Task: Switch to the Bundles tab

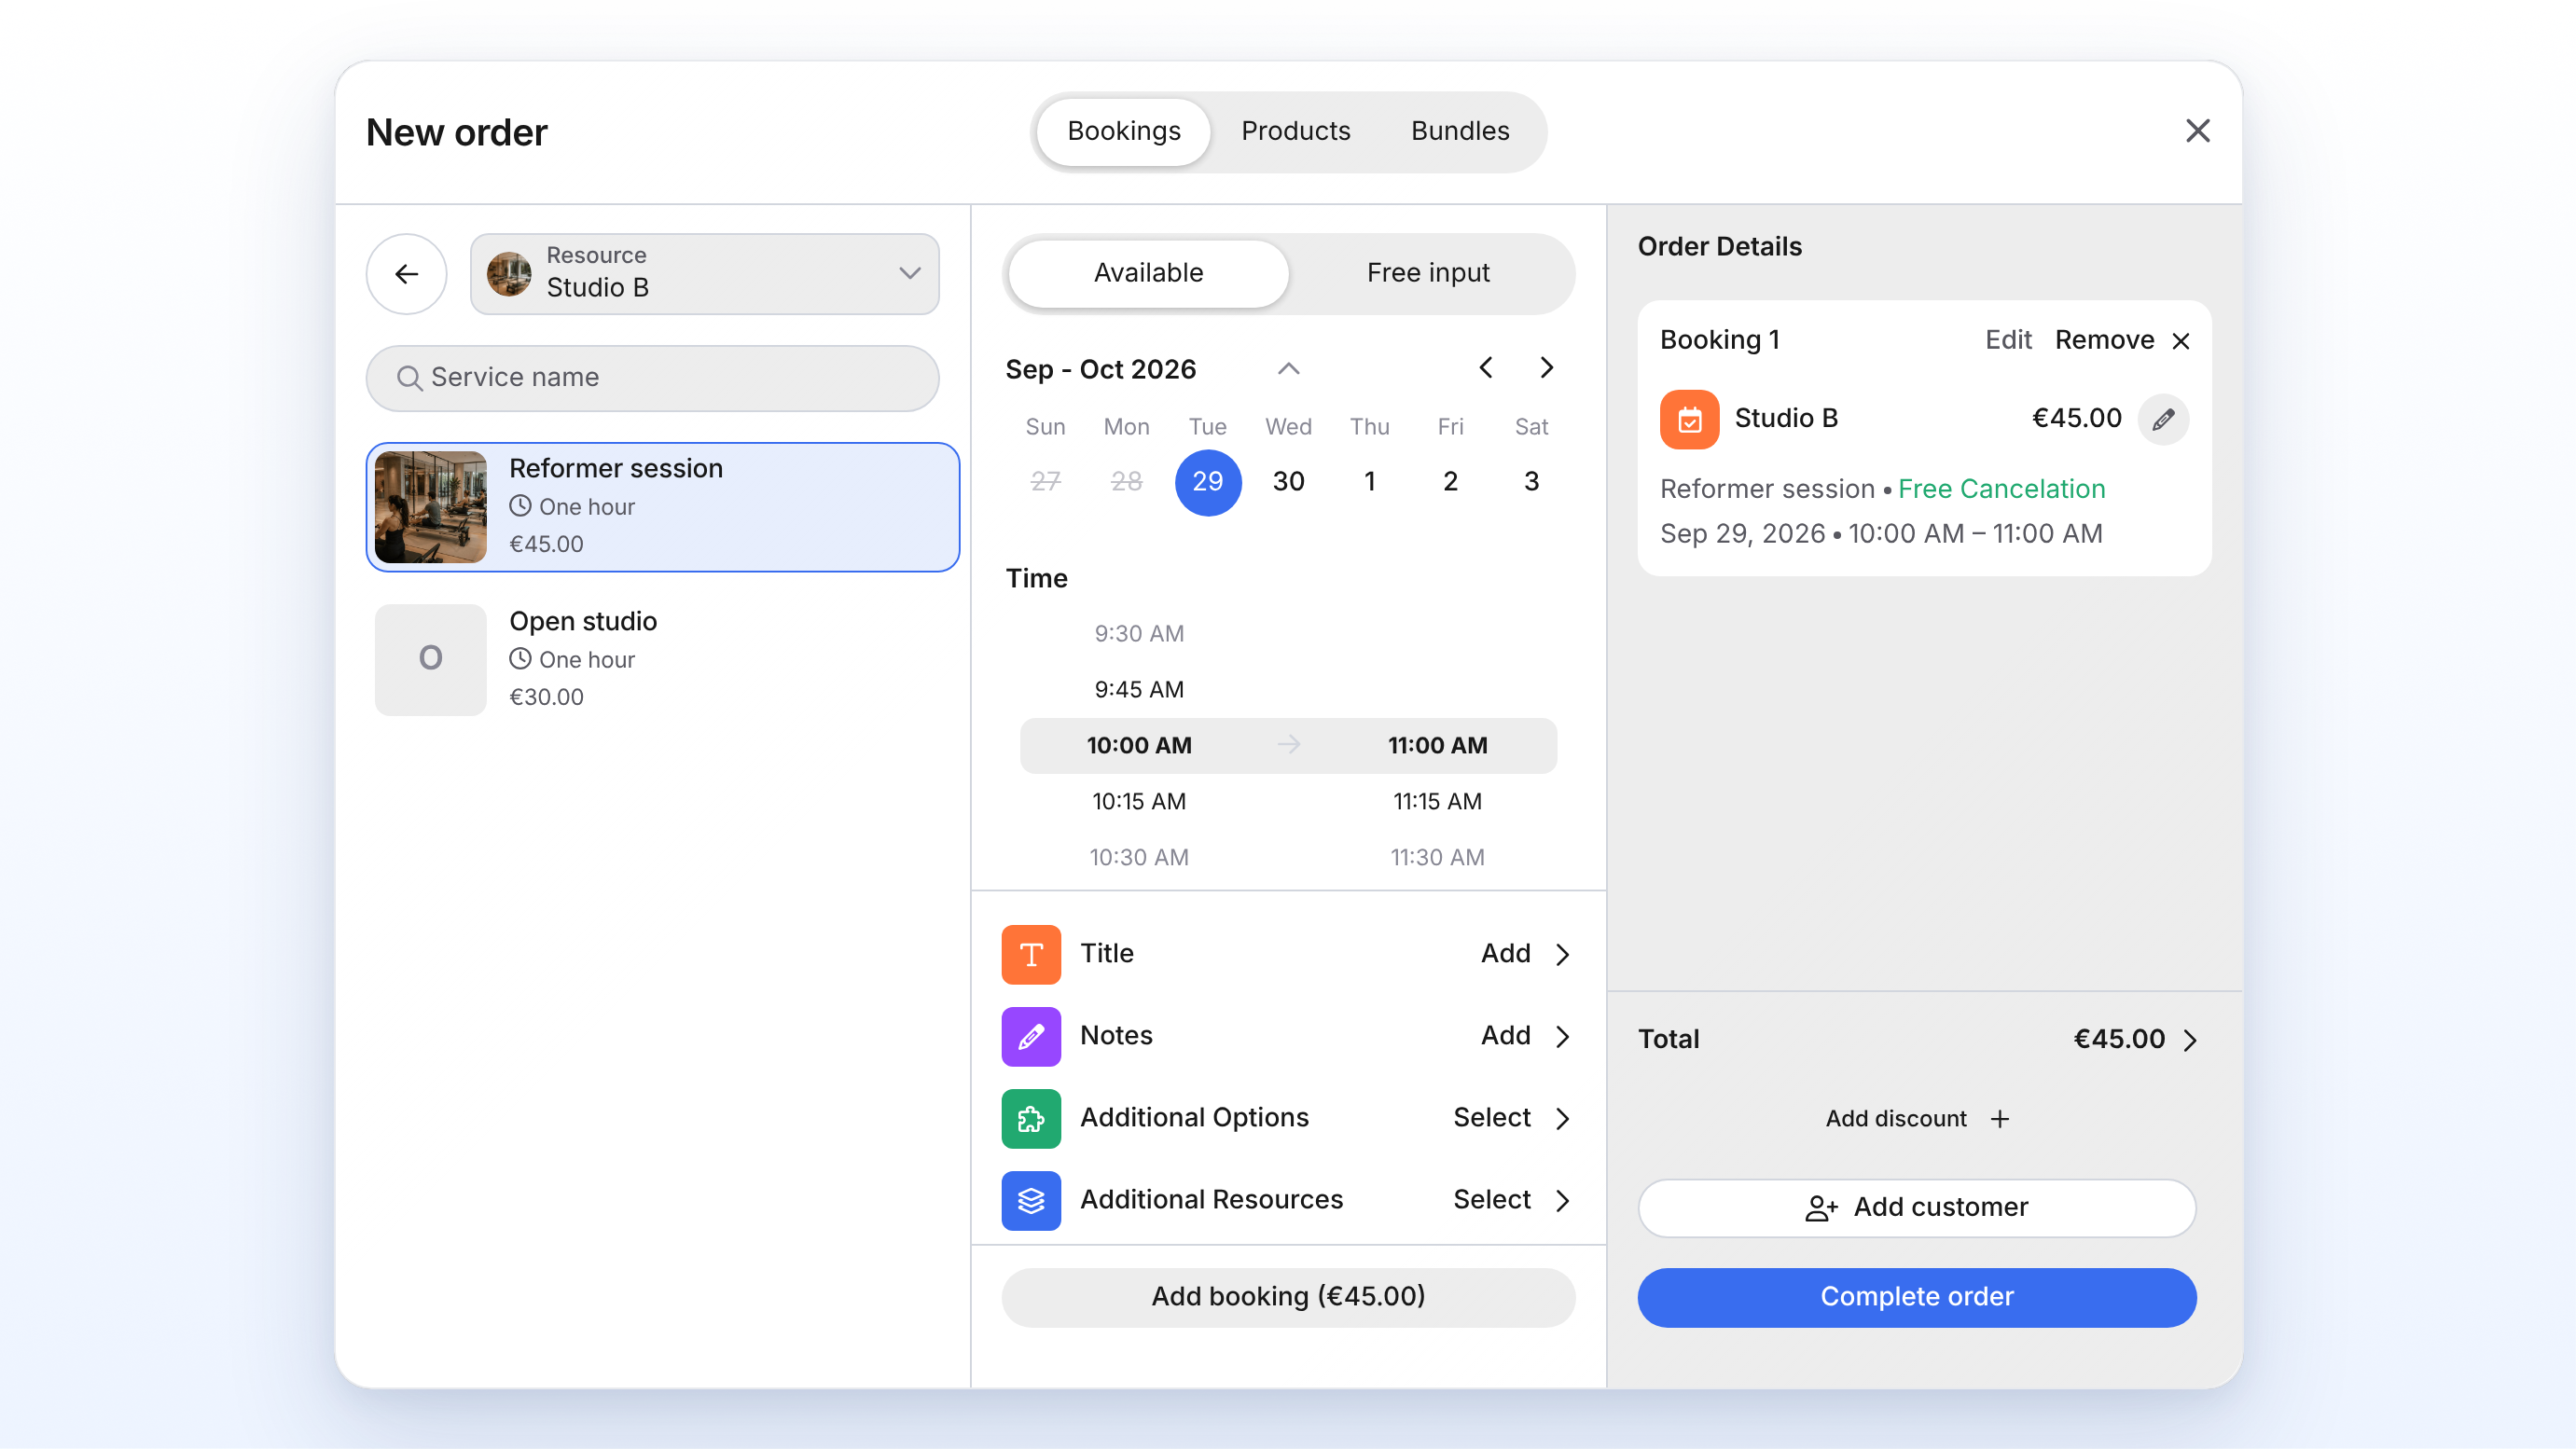Action: (1459, 131)
